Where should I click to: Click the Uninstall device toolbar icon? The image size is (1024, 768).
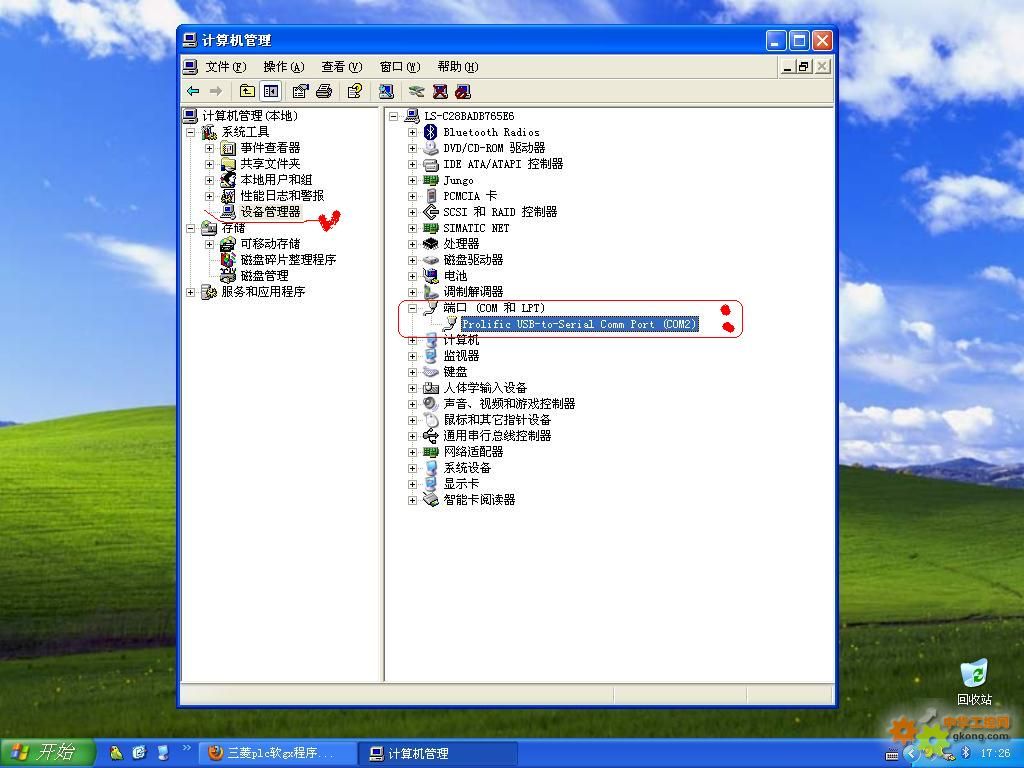[440, 91]
